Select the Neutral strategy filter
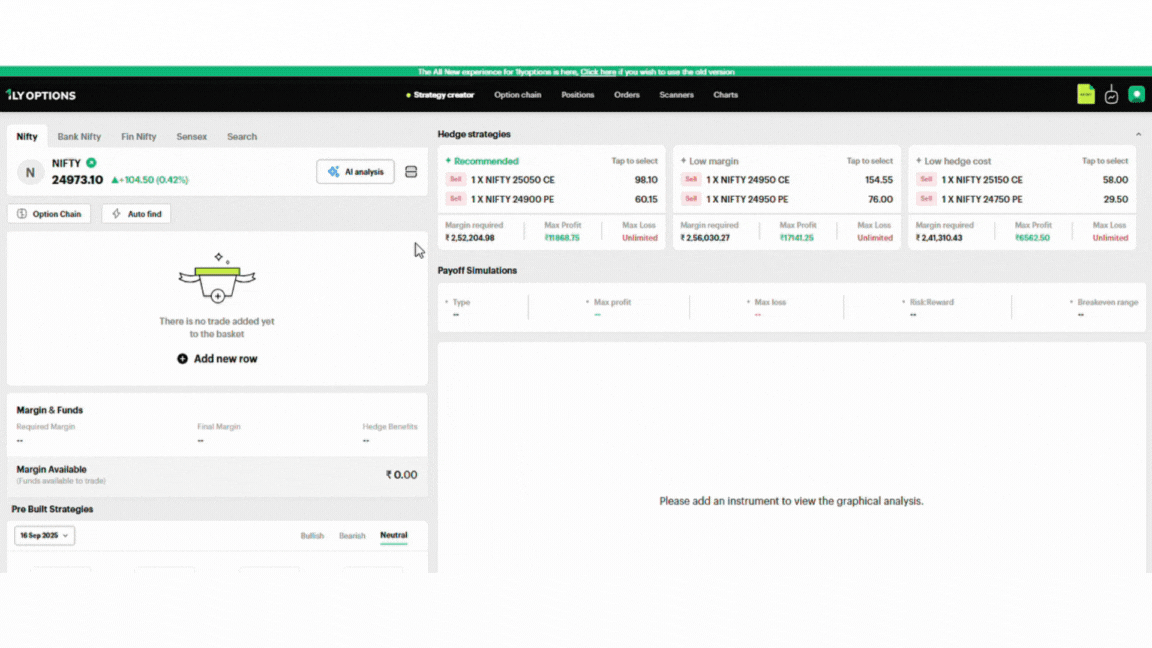Screen dimensions: 1152x648 (x=393, y=535)
